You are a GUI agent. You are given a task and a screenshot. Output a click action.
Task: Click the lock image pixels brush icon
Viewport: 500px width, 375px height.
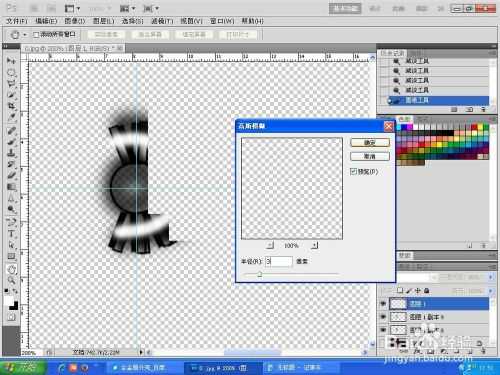[410, 291]
